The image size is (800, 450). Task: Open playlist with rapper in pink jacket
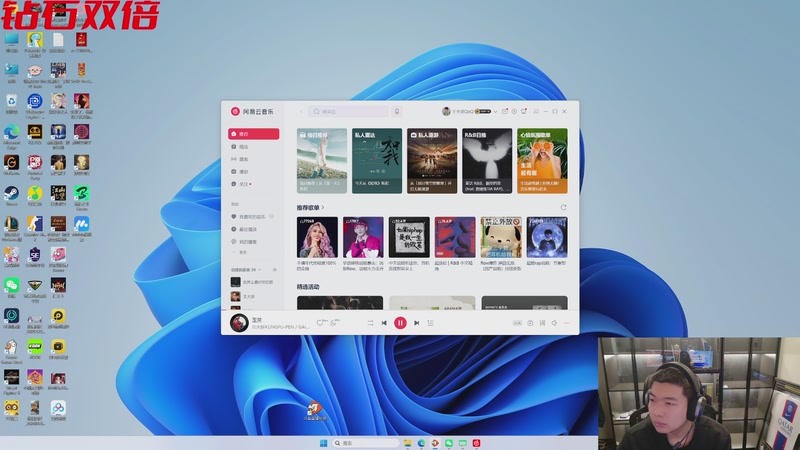(x=363, y=237)
